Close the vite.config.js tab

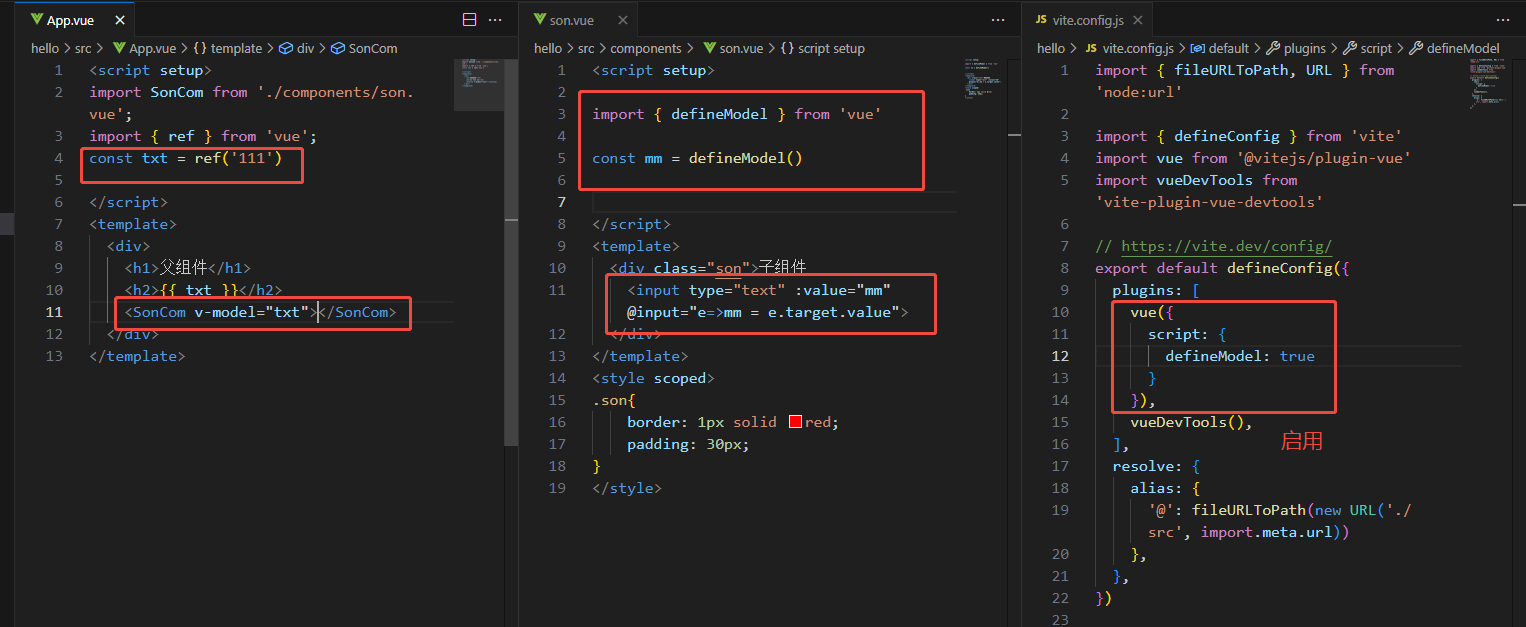[1136, 20]
